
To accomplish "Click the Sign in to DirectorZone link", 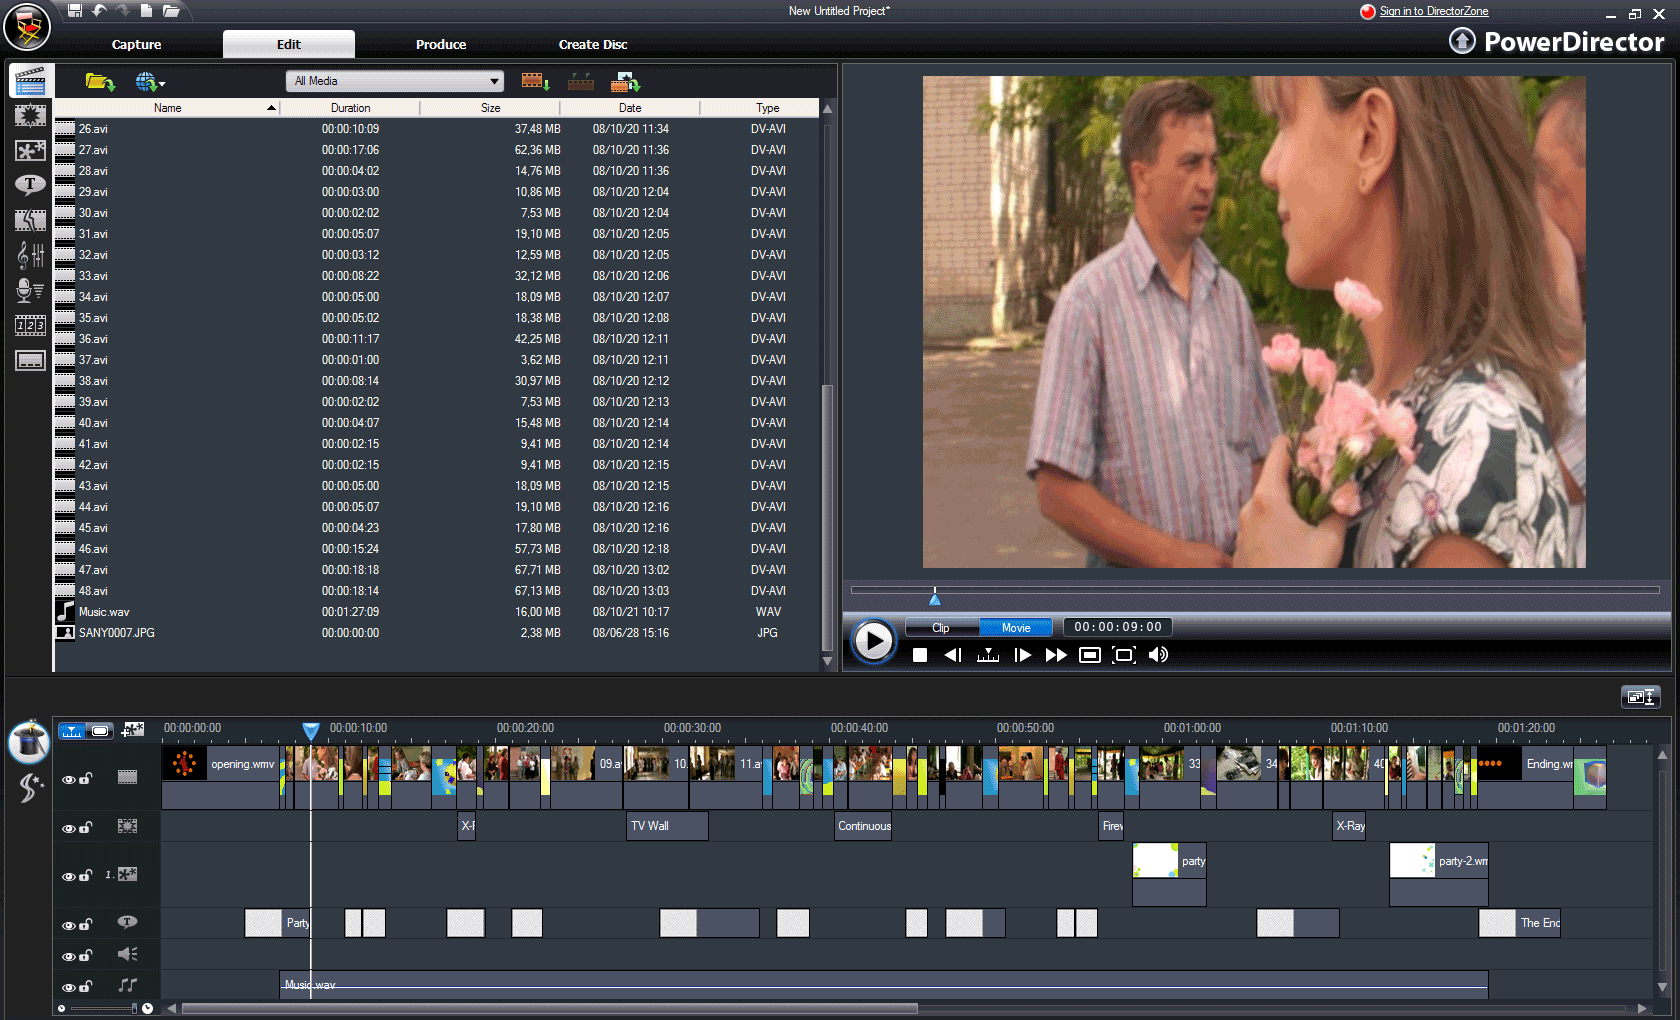I will coord(1433,12).
